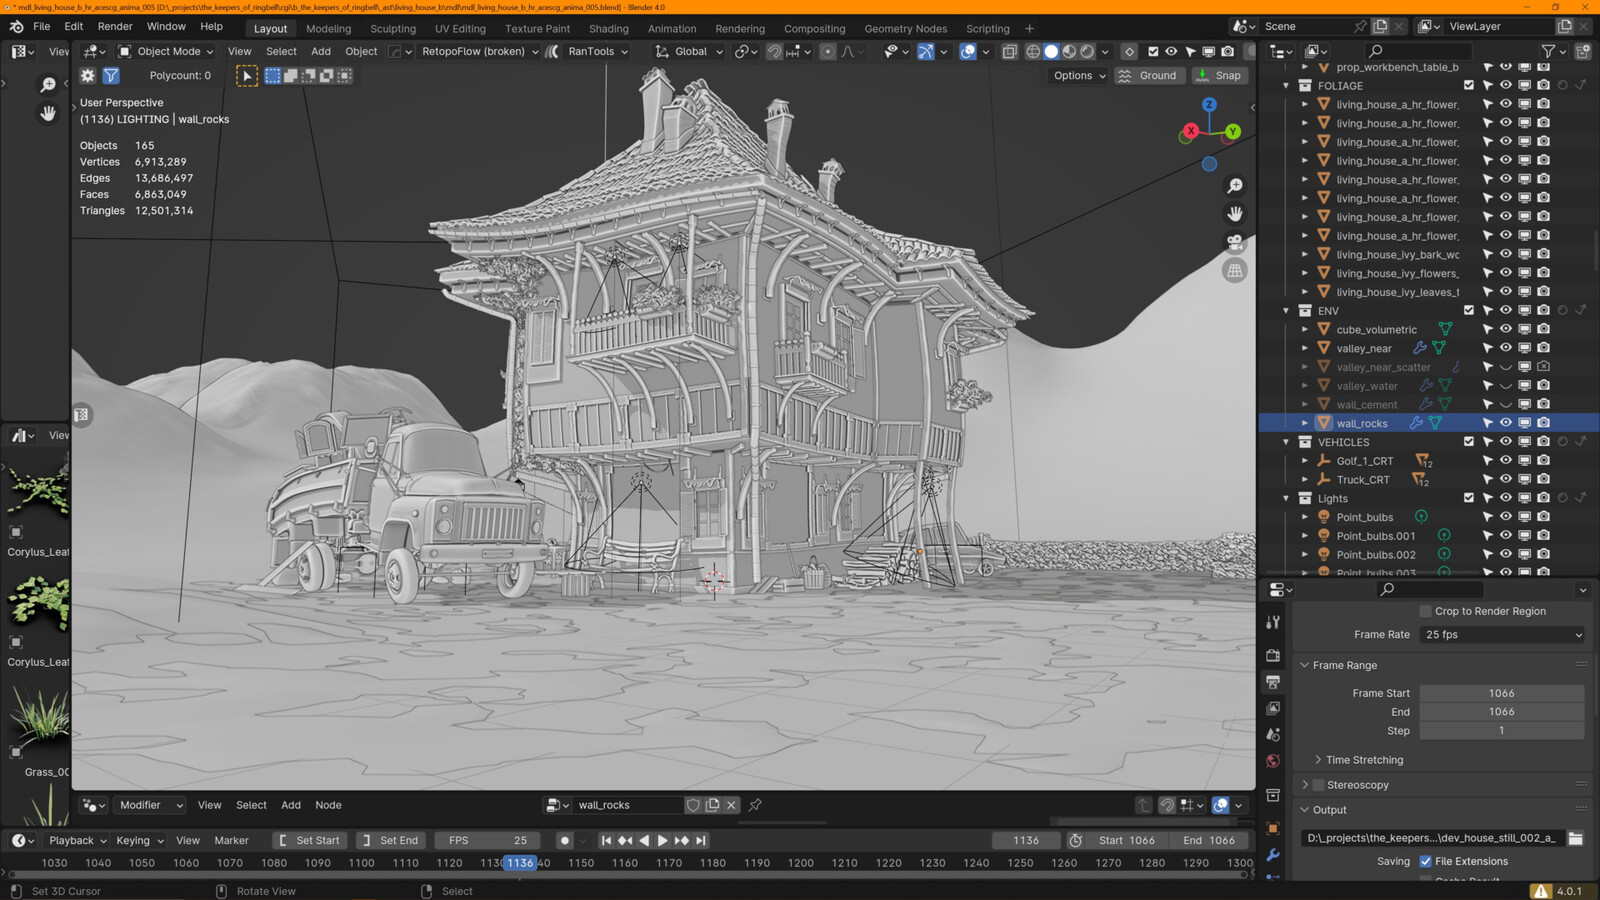
Task: Open the RanTools dropdown
Action: pos(598,51)
